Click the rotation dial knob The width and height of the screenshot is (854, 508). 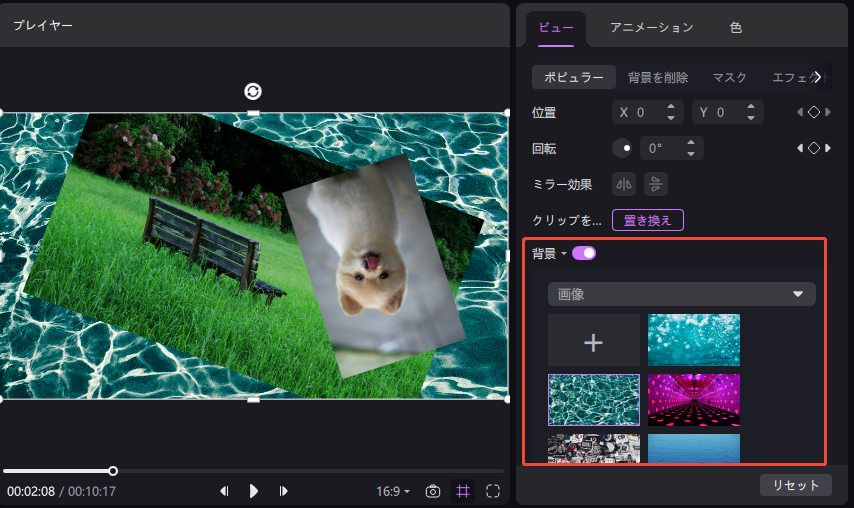pyautogui.click(x=622, y=148)
